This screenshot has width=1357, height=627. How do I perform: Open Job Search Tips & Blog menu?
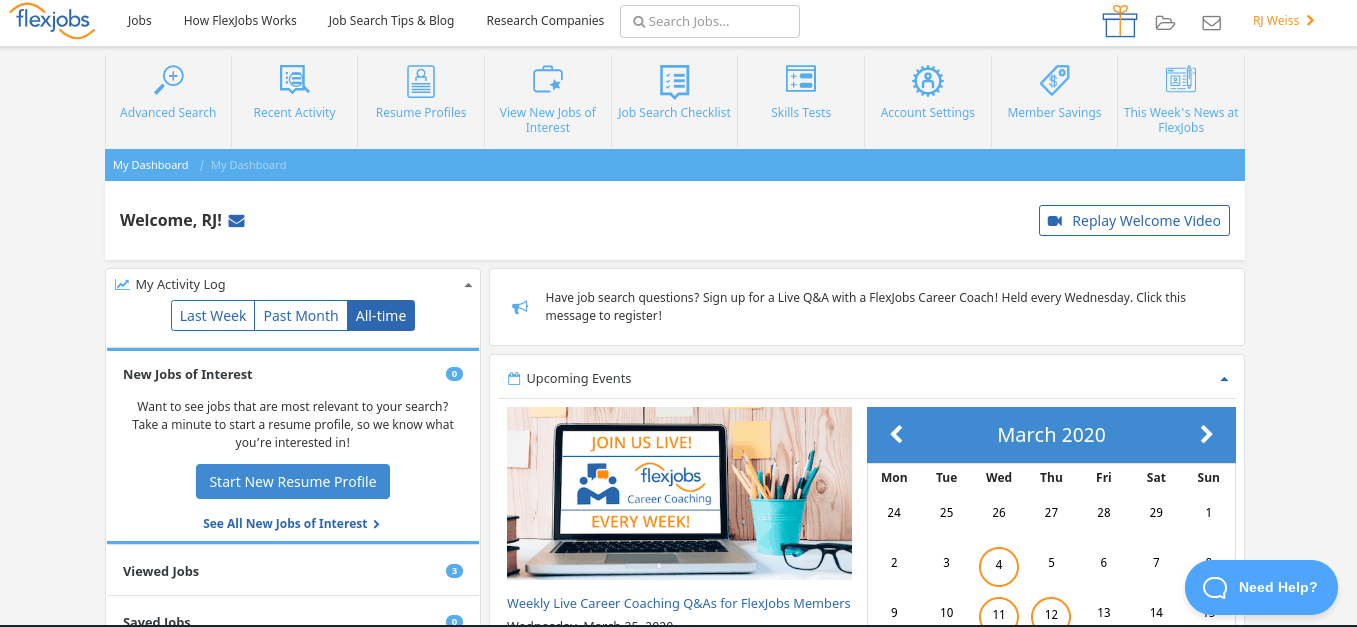coord(391,21)
